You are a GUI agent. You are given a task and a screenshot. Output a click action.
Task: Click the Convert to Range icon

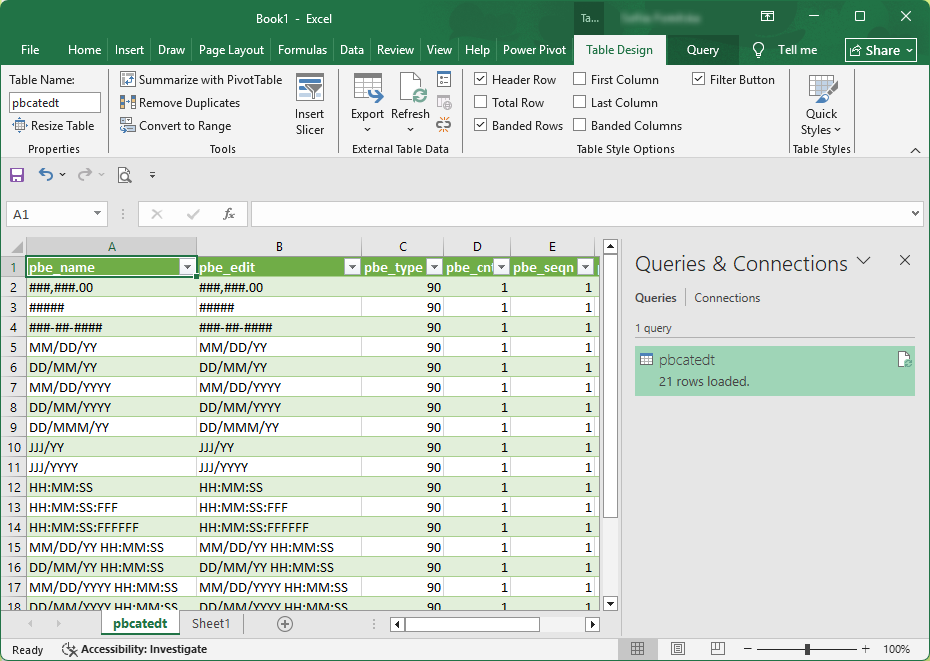[x=128, y=125]
